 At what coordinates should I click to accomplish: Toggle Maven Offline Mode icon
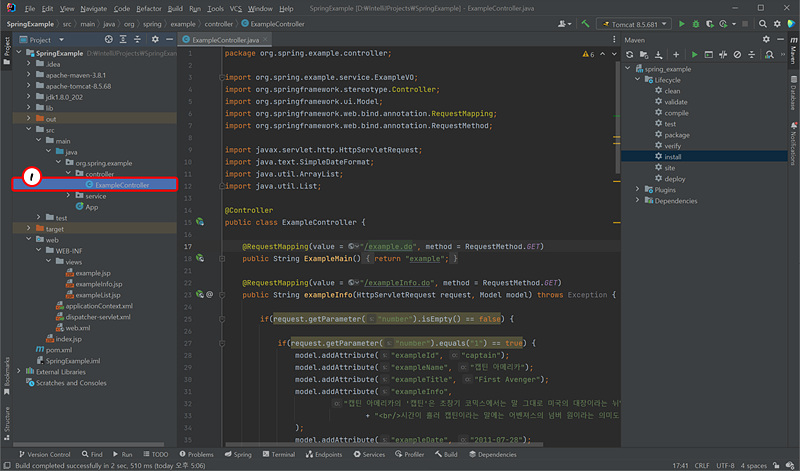pyautogui.click(x=723, y=55)
